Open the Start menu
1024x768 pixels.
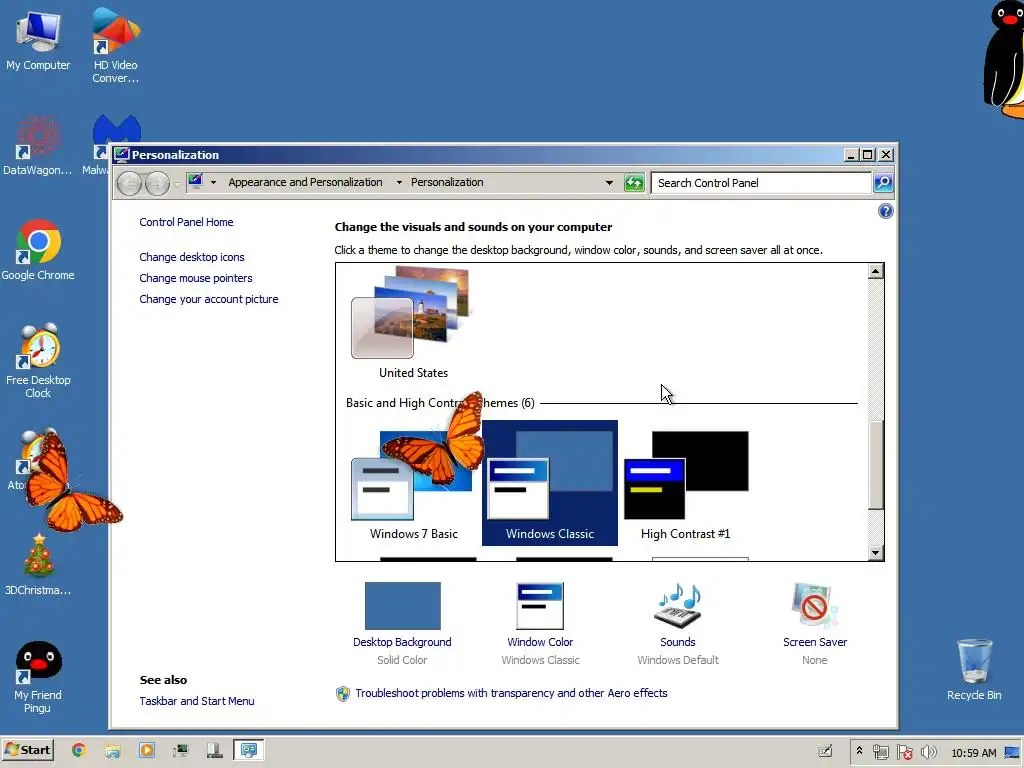(x=27, y=750)
